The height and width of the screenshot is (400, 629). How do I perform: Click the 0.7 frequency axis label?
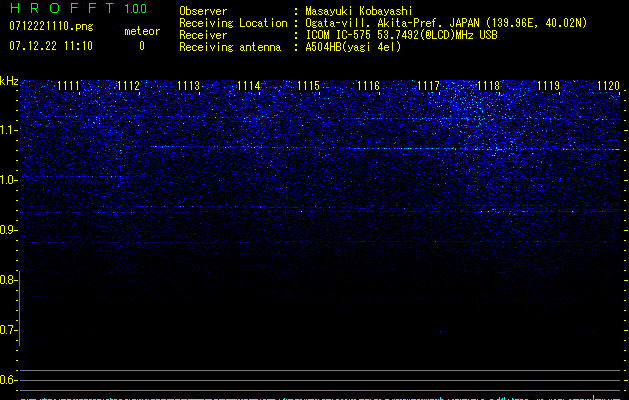pyautogui.click(x=9, y=330)
